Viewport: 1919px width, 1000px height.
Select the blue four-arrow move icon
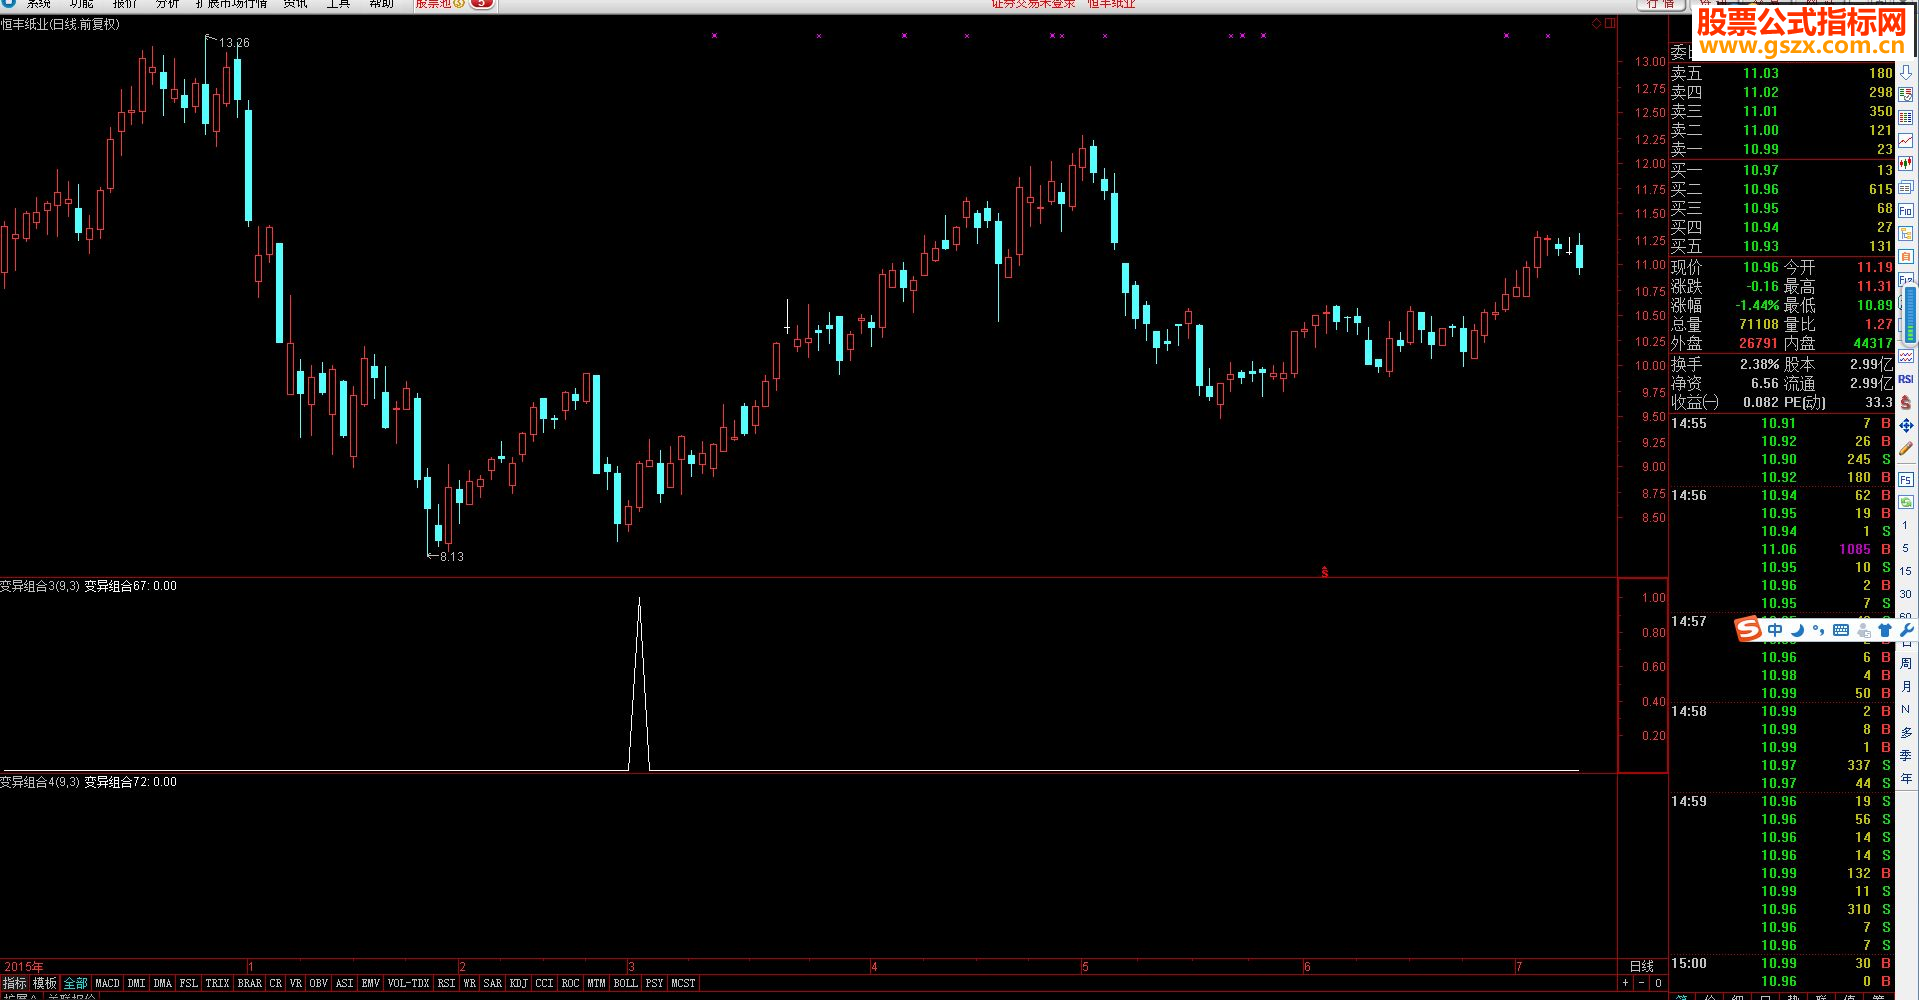(1906, 426)
